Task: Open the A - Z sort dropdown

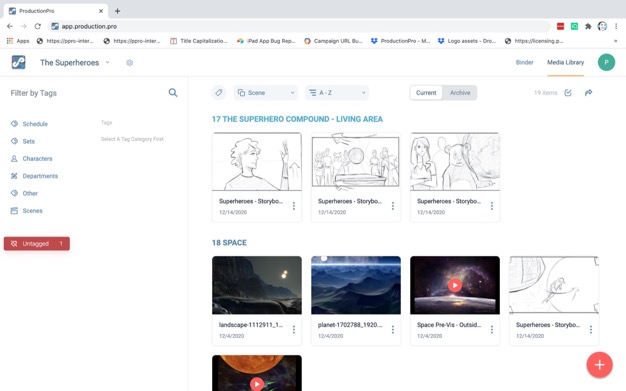Action: tap(337, 93)
